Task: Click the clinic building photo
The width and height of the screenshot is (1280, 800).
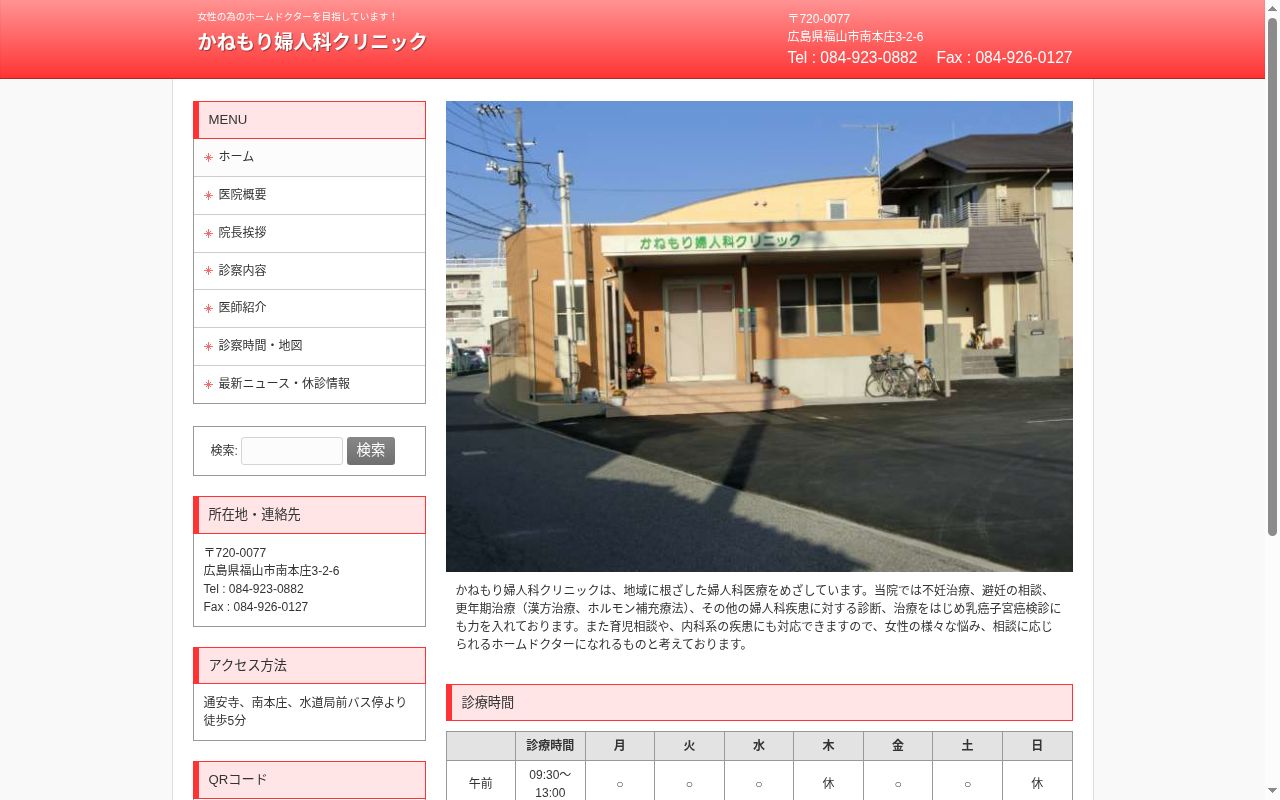Action: [x=759, y=336]
